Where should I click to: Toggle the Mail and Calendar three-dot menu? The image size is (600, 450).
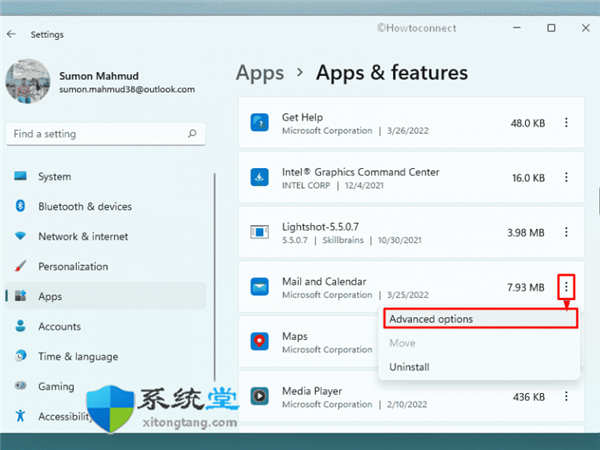(566, 287)
